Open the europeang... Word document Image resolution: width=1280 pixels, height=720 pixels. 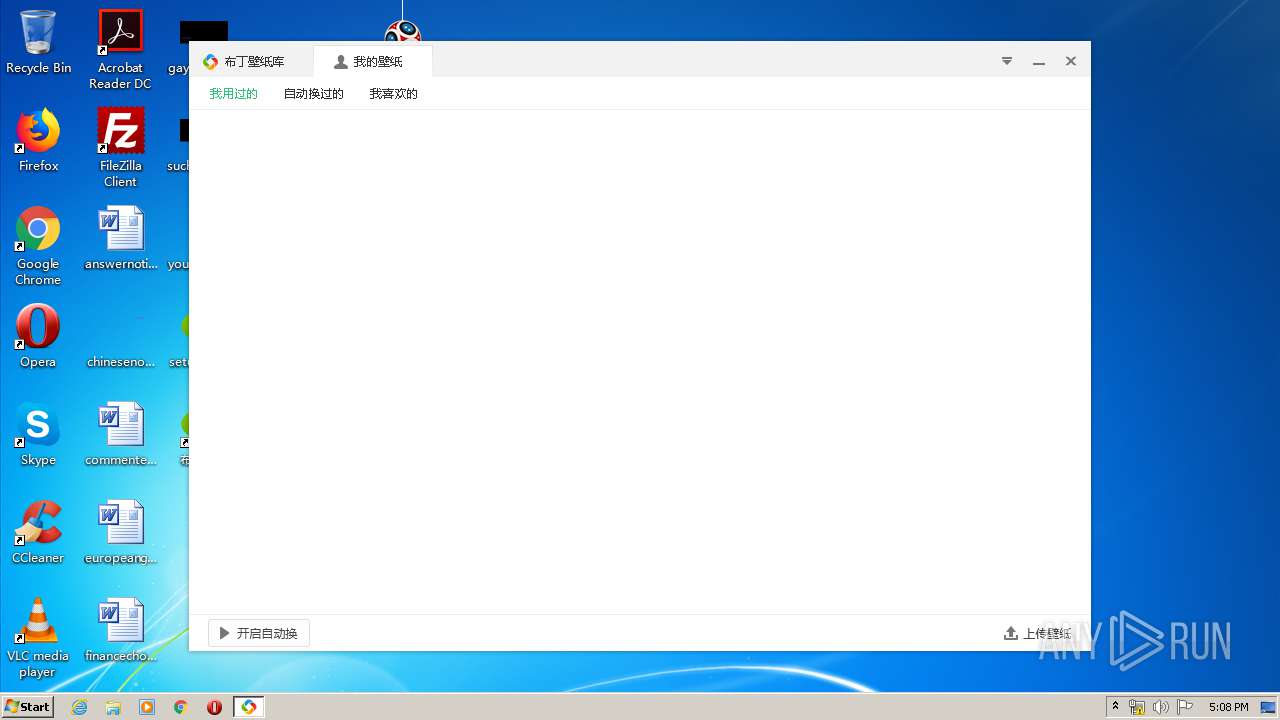[x=121, y=532]
